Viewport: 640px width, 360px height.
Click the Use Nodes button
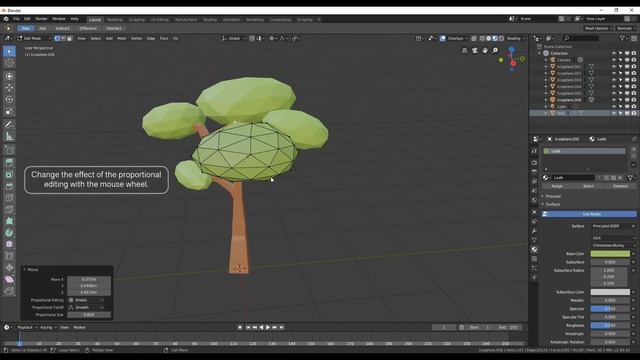tap(589, 214)
